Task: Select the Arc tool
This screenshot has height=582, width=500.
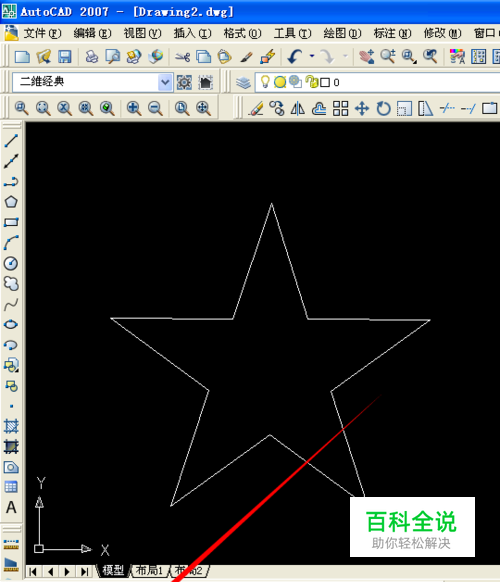Action: tap(11, 243)
